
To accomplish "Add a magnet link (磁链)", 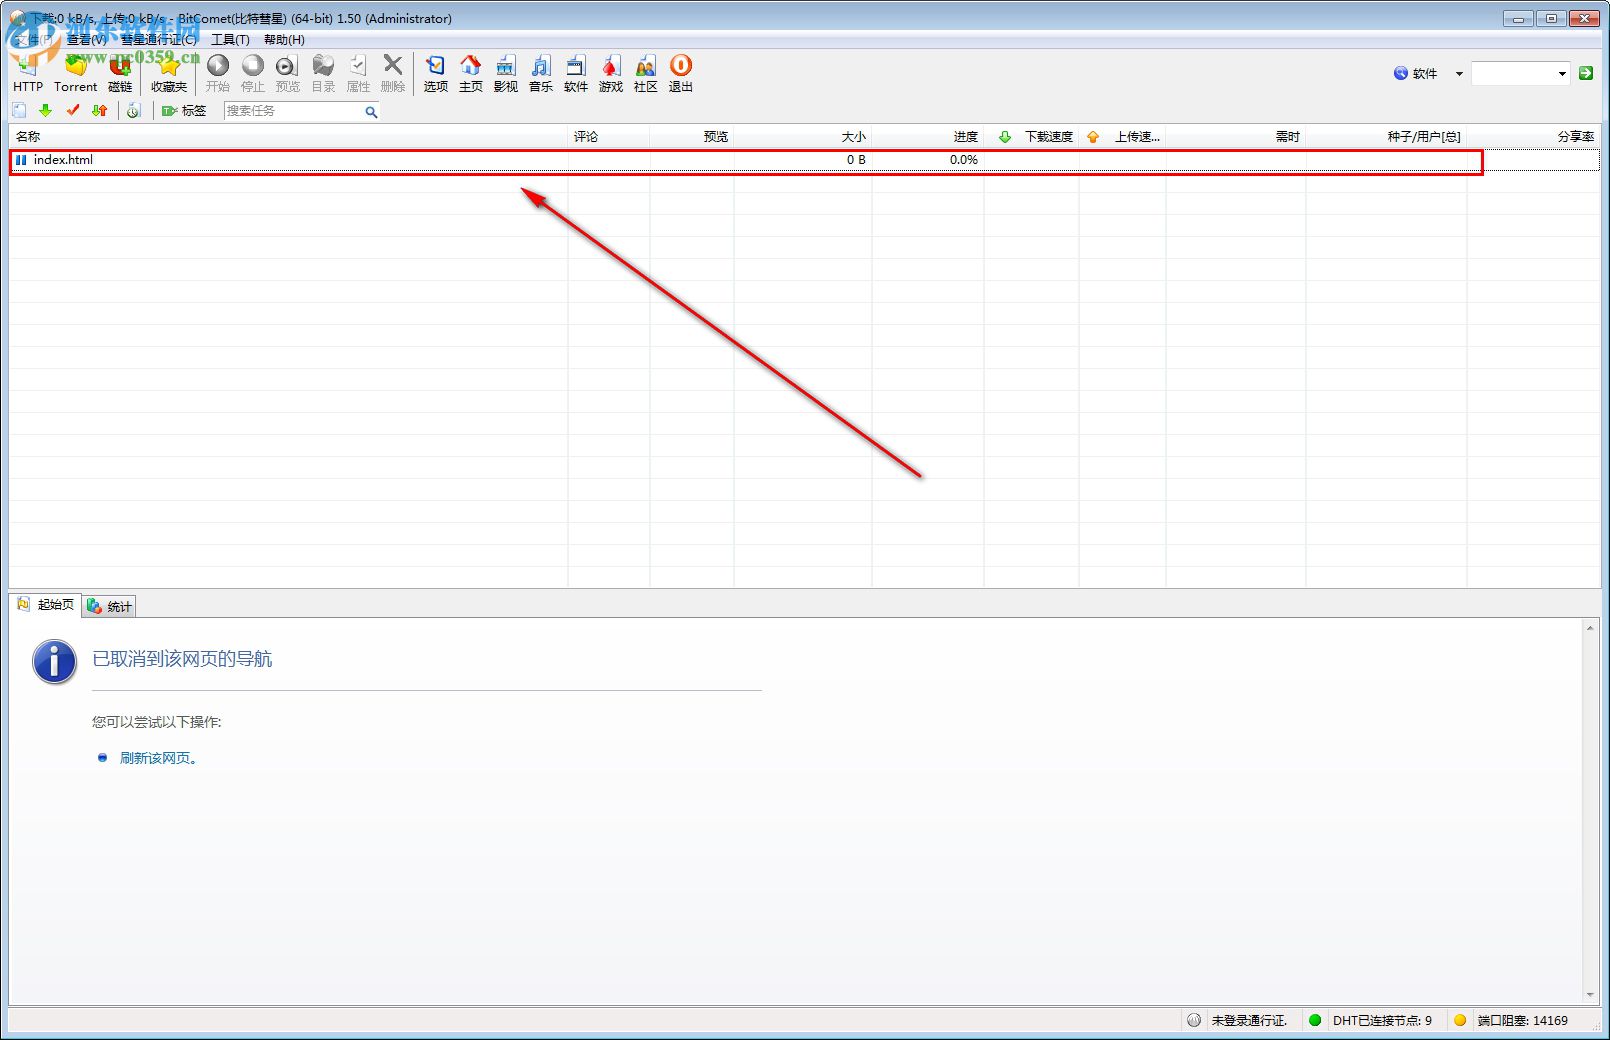I will [120, 73].
